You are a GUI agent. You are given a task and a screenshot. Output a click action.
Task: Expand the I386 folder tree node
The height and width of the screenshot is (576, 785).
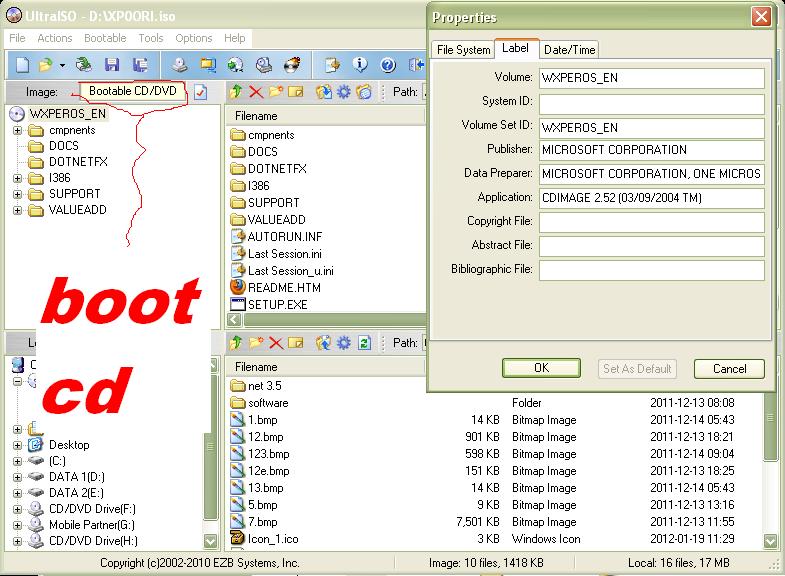click(18, 178)
